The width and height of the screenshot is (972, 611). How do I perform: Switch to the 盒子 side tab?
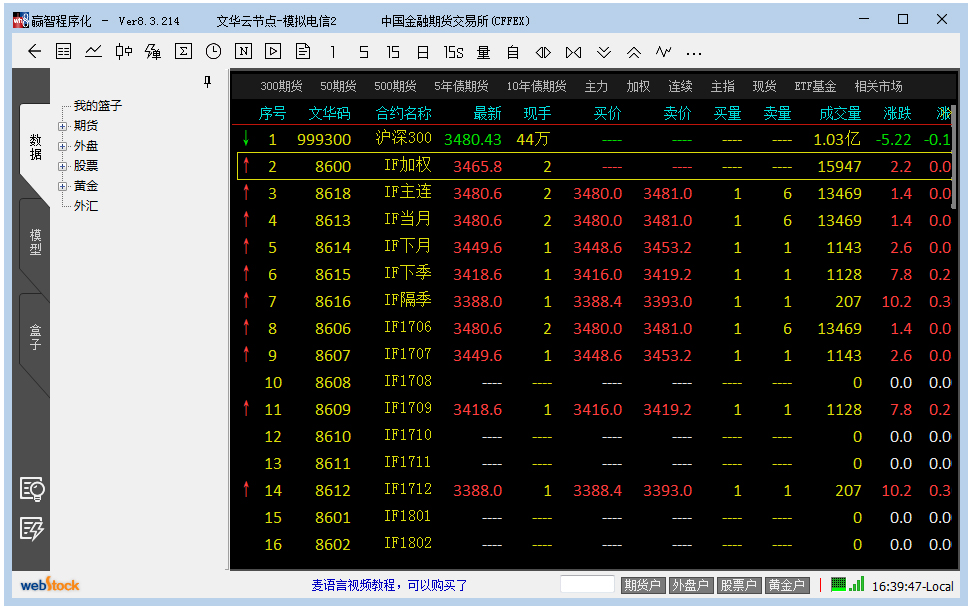[x=35, y=337]
